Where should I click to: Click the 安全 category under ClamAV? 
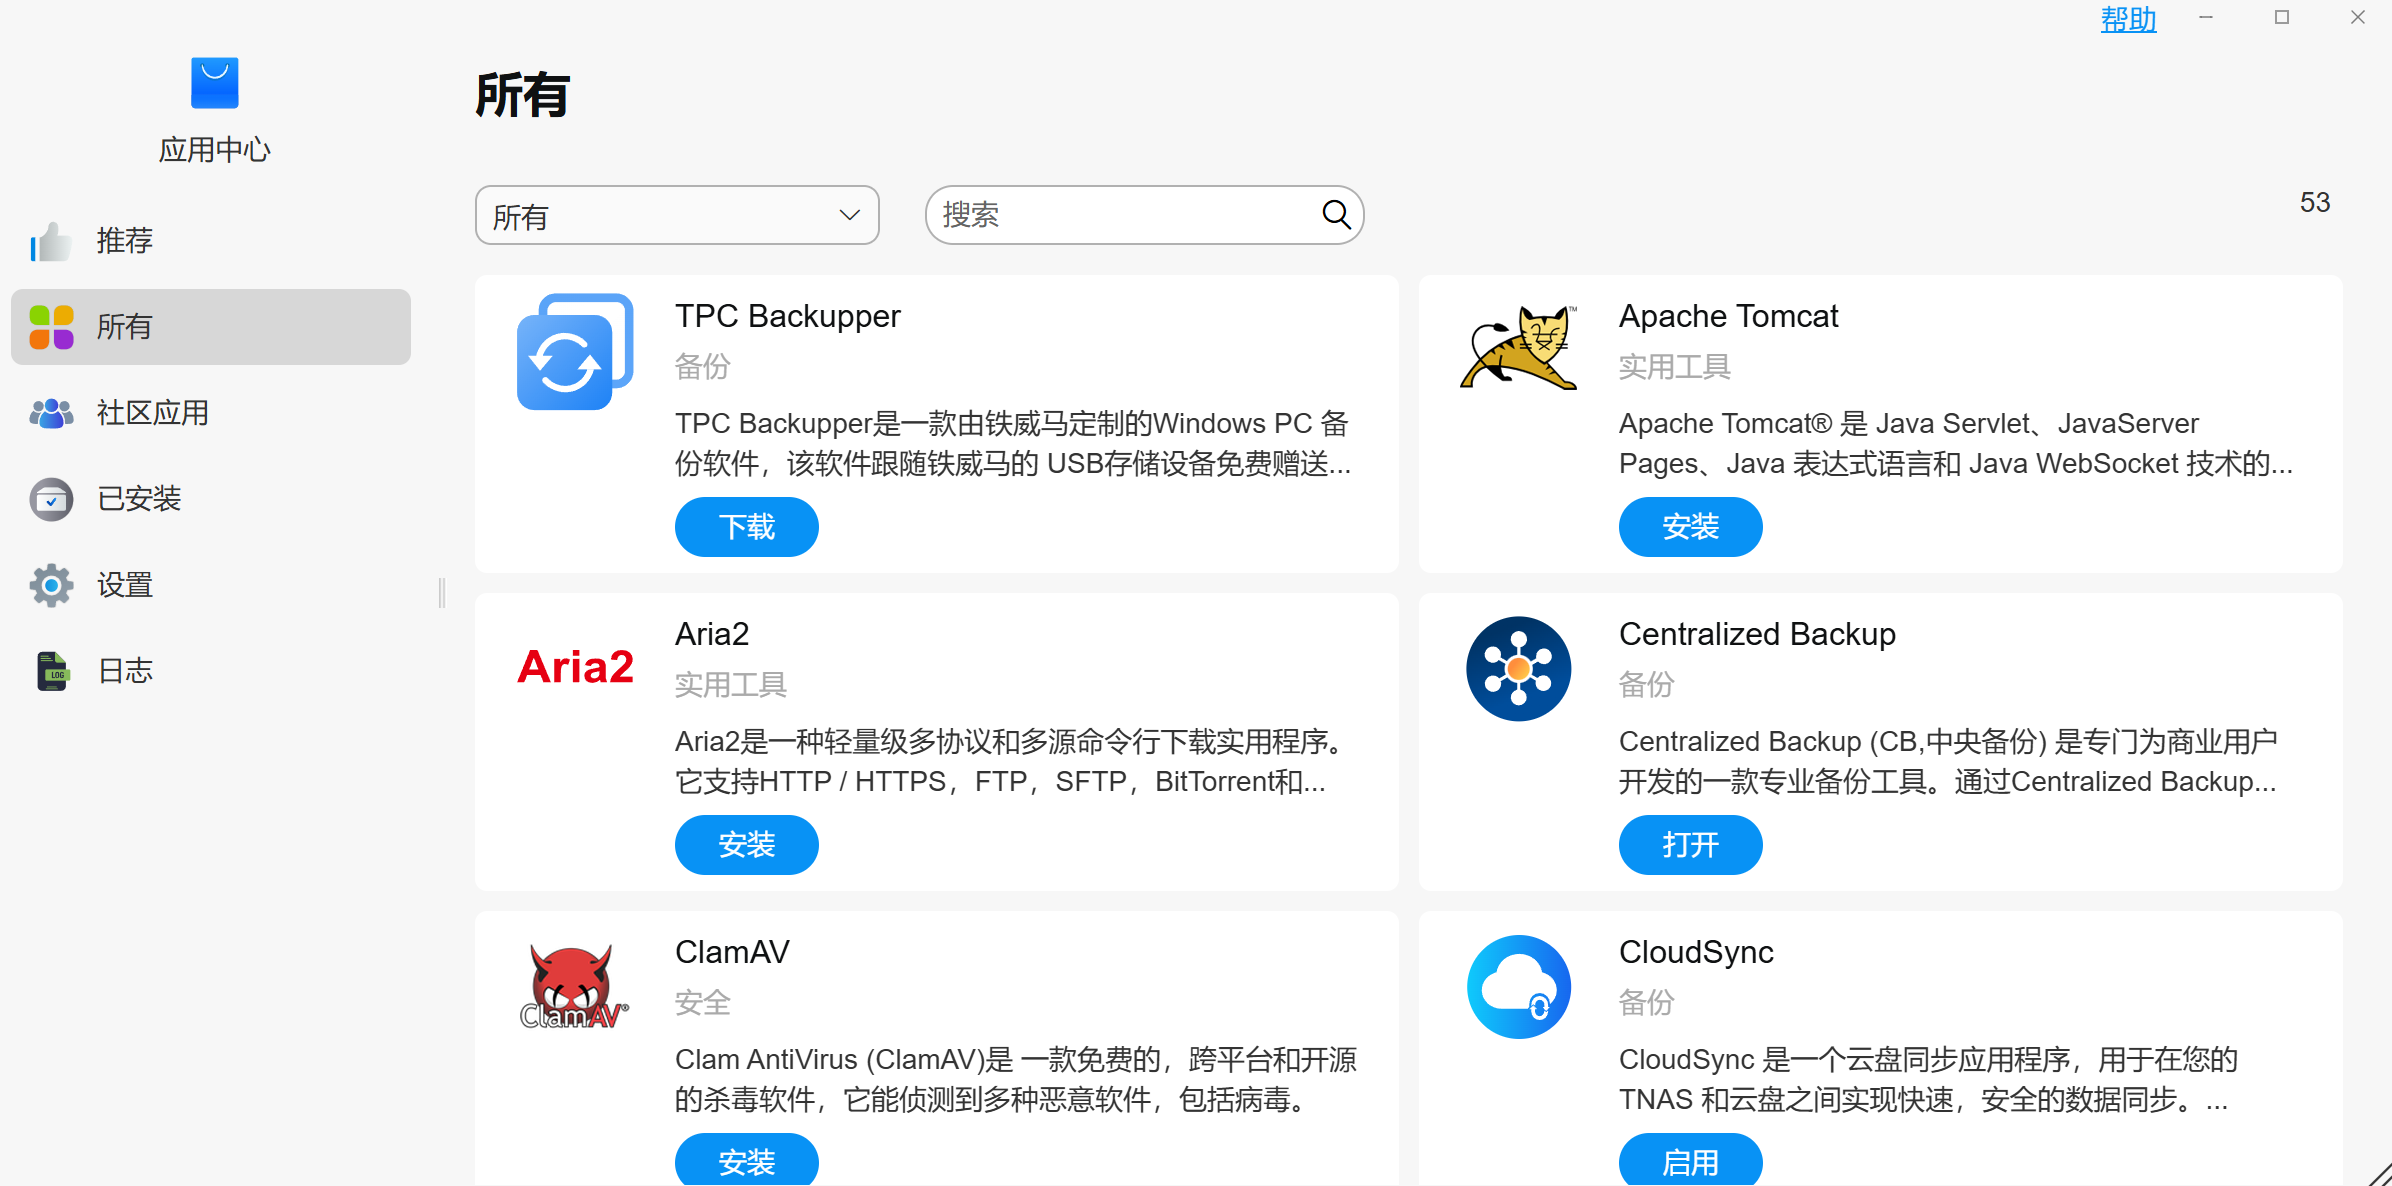pyautogui.click(x=703, y=1003)
